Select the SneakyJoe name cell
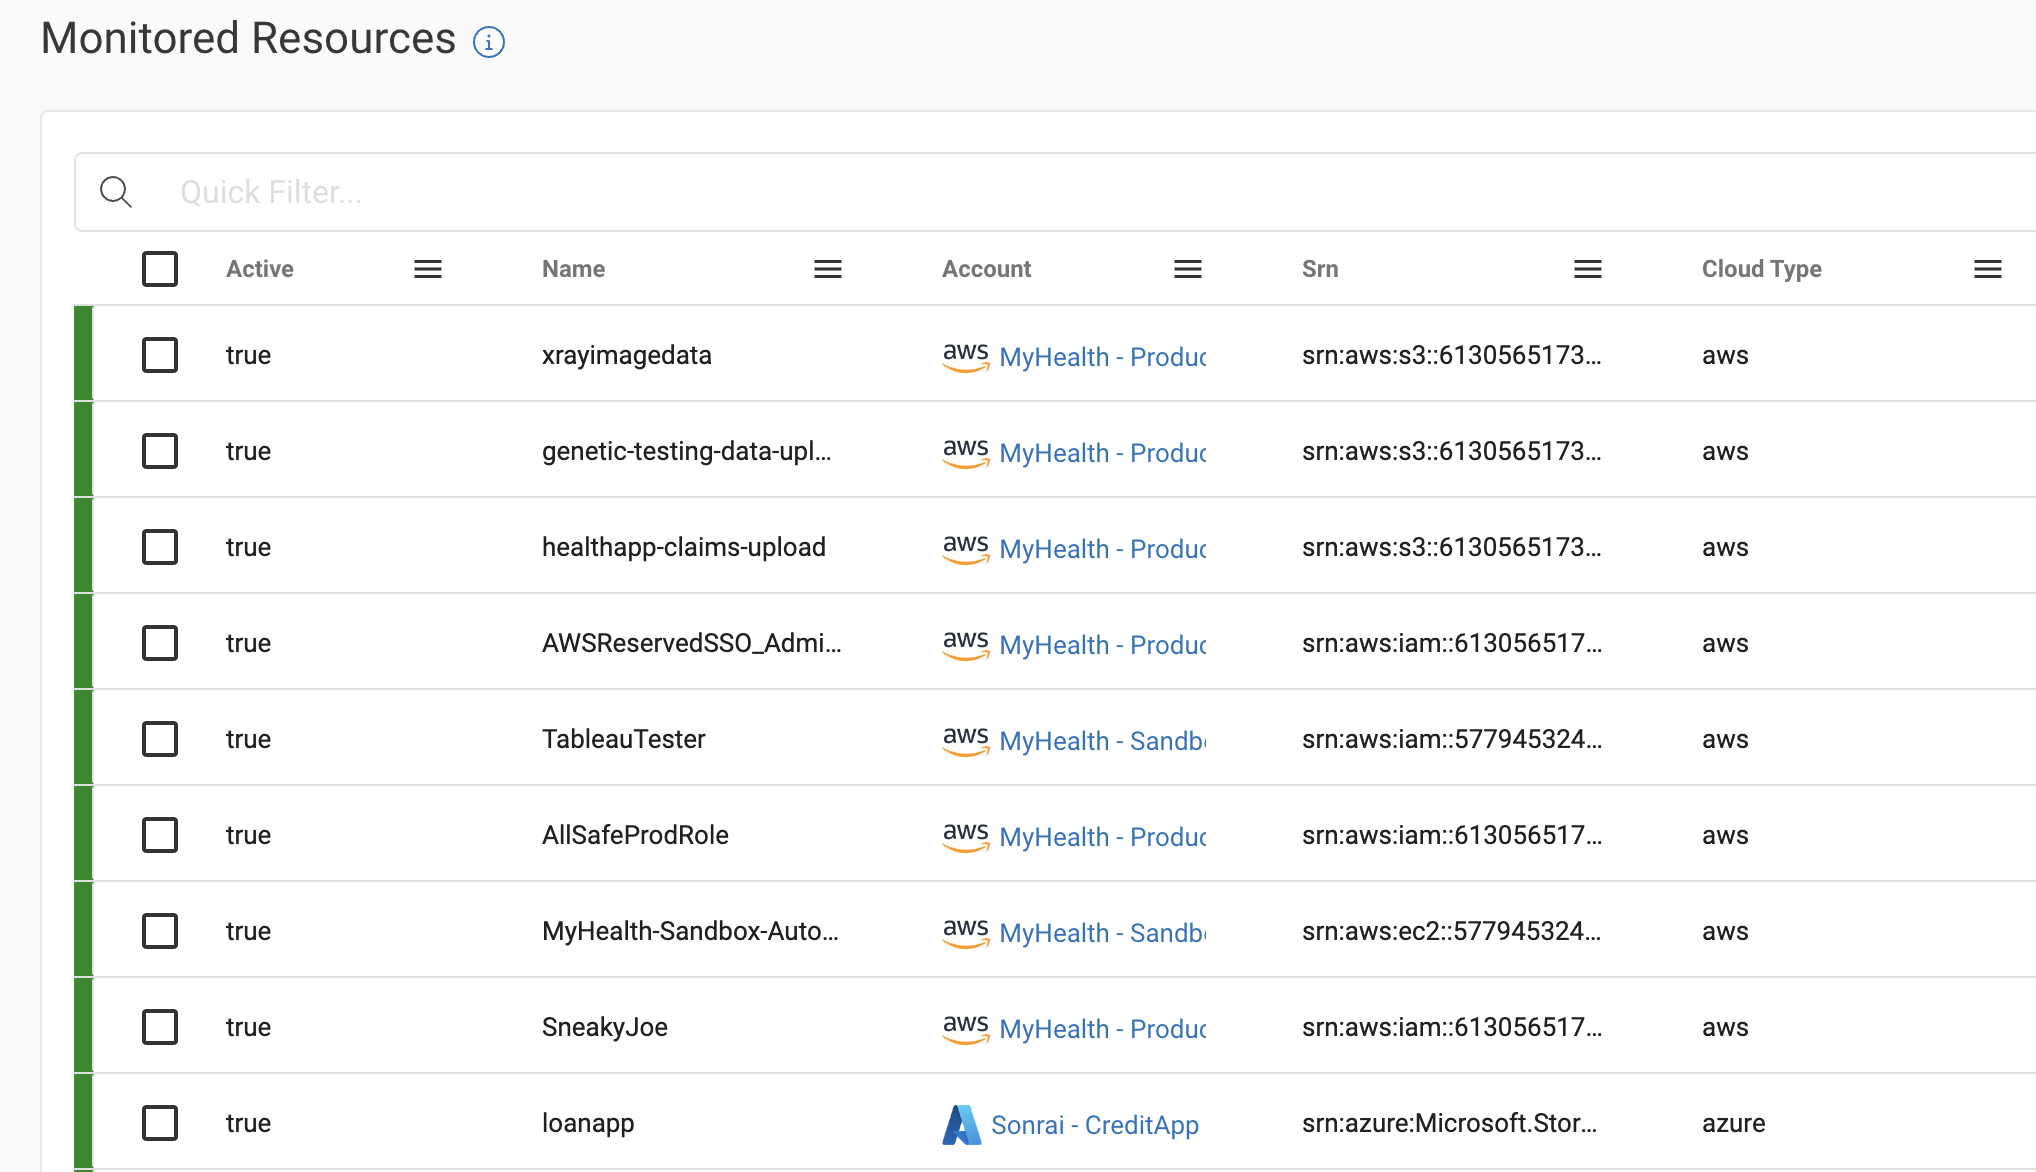This screenshot has width=2036, height=1172. pyautogui.click(x=605, y=1027)
